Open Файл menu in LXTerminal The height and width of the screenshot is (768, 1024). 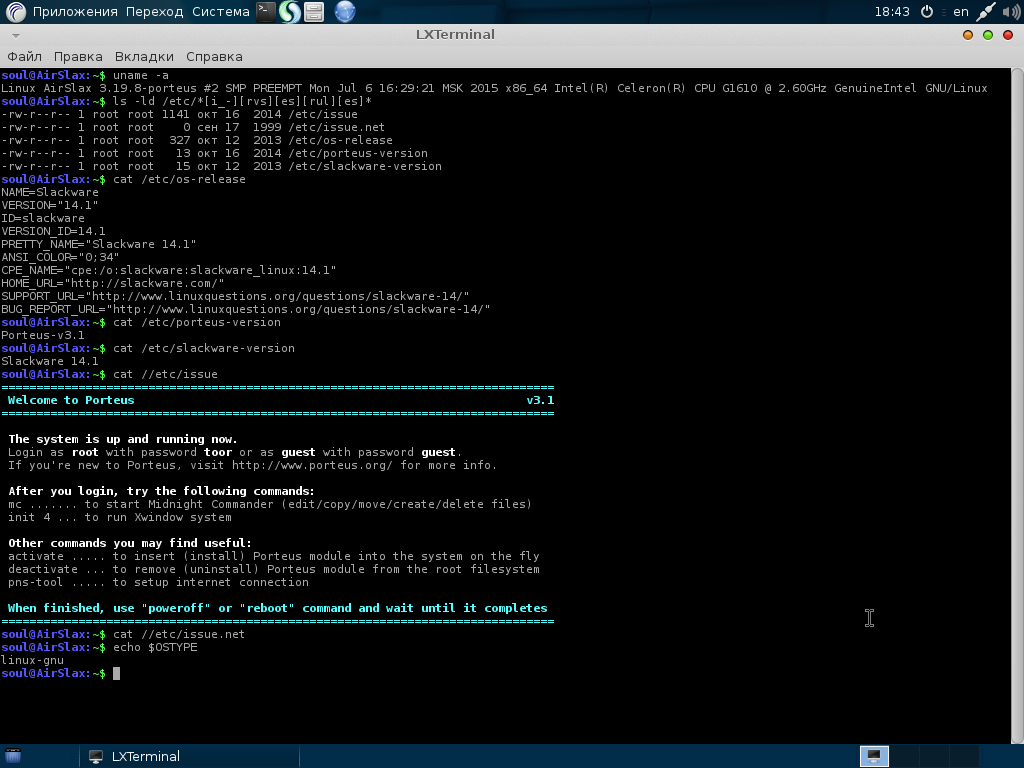click(x=24, y=56)
